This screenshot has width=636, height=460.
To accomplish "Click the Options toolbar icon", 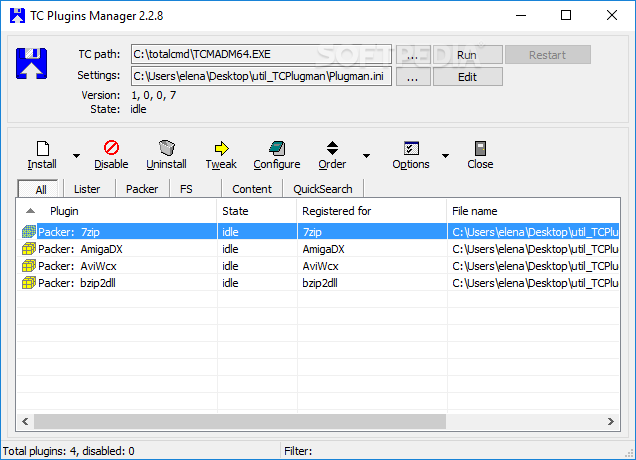I will (411, 148).
